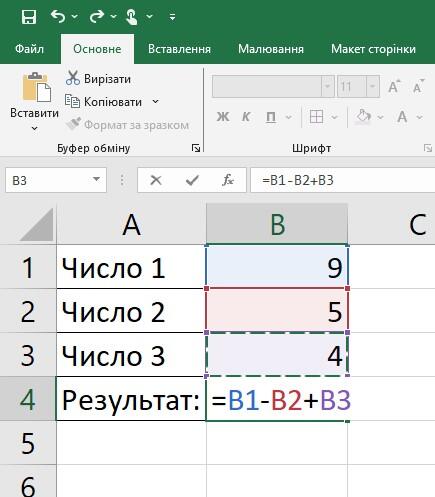
Task: Click the fill color bucket icon
Action: [363, 117]
